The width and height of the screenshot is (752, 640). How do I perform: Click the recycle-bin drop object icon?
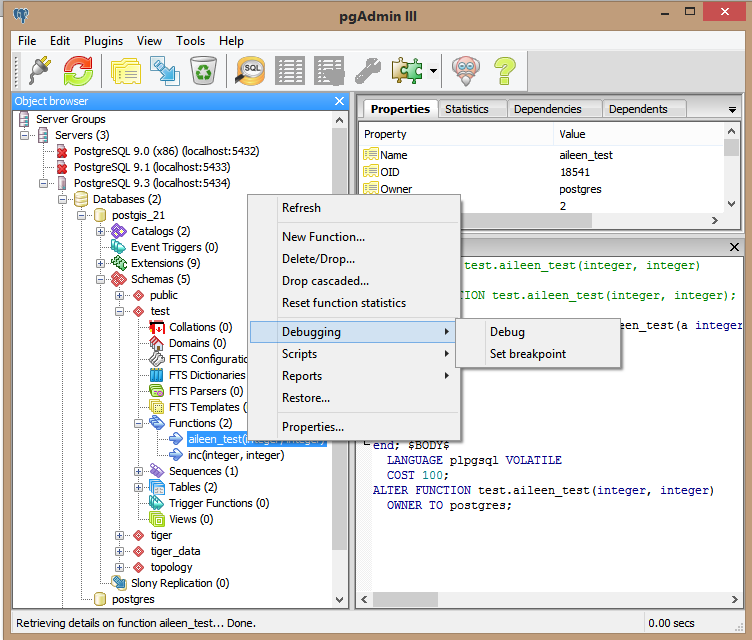click(203, 70)
